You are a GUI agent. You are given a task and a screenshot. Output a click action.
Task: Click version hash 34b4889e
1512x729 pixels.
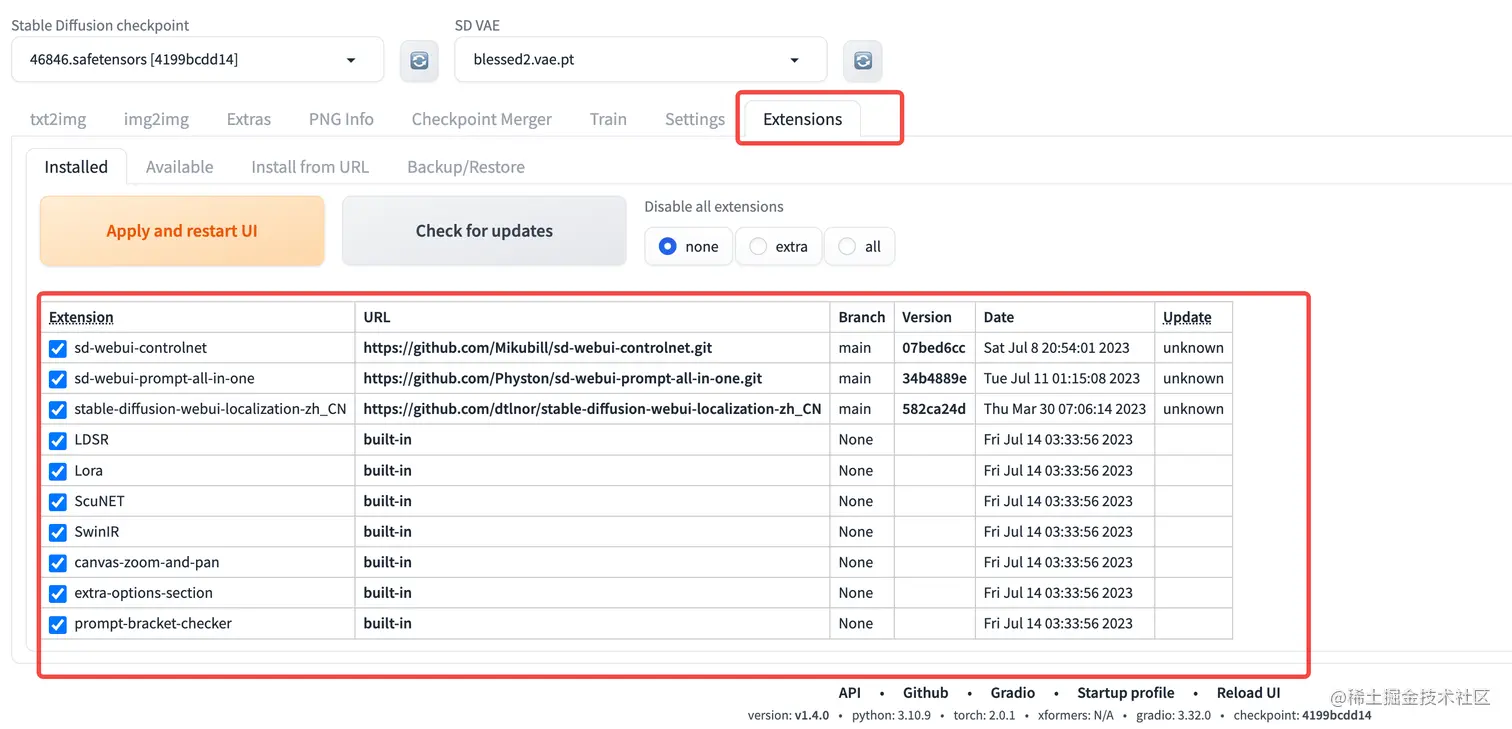point(934,378)
